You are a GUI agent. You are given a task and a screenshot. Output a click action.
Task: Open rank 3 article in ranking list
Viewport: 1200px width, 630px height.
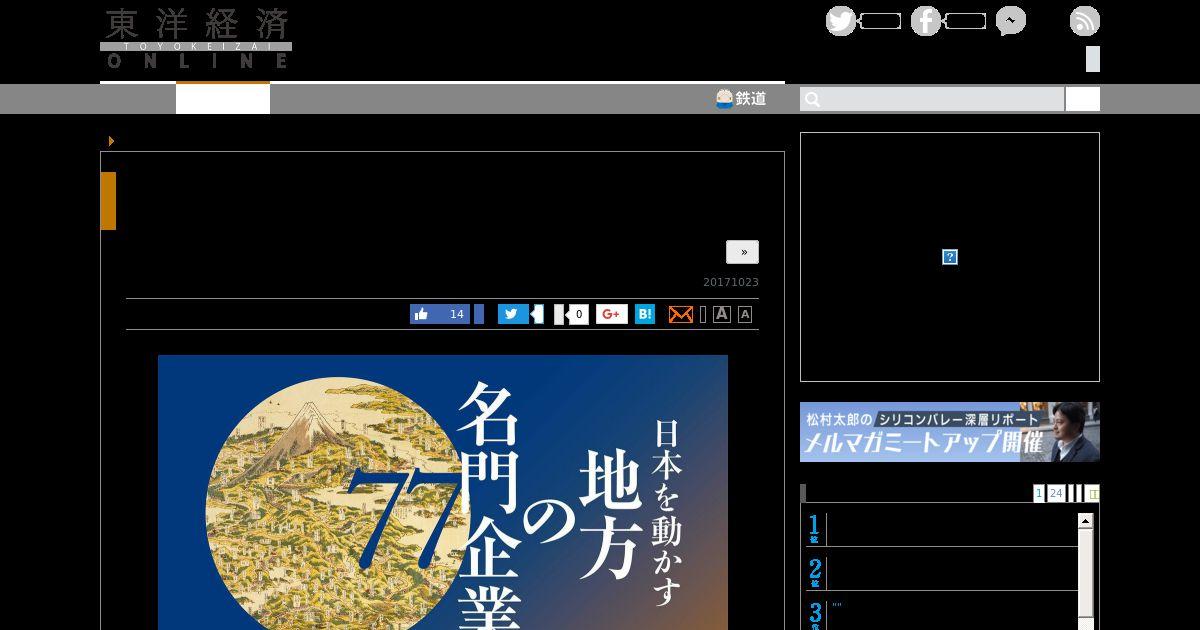point(942,613)
